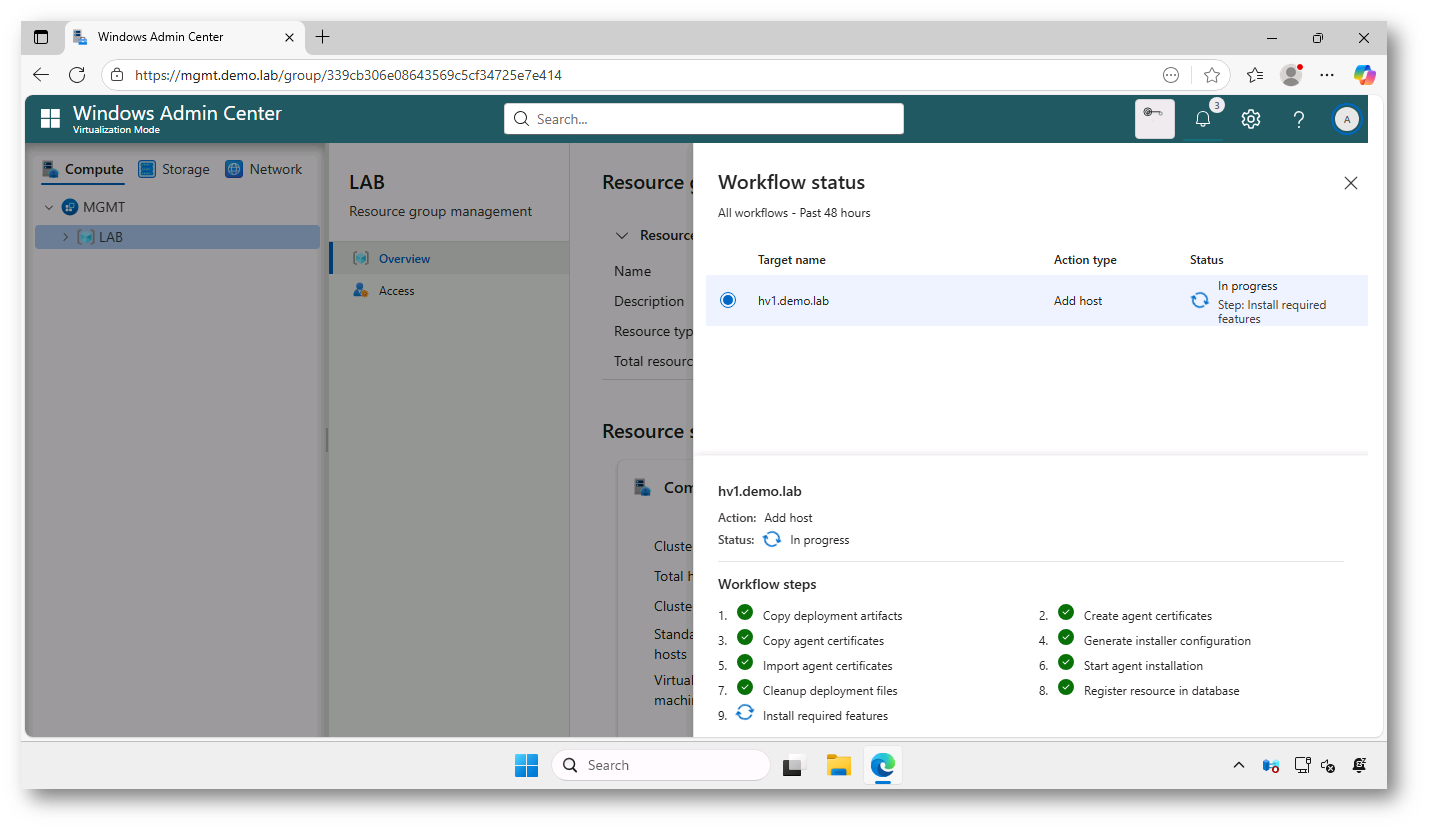Expand the LAB resource group node
This screenshot has width=1429, height=831.
tap(66, 238)
